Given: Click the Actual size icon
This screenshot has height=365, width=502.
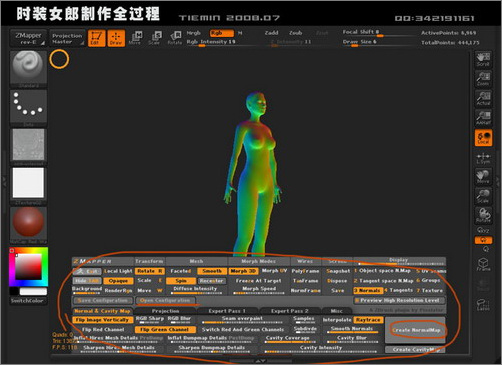Looking at the screenshot, I should click(x=483, y=98).
